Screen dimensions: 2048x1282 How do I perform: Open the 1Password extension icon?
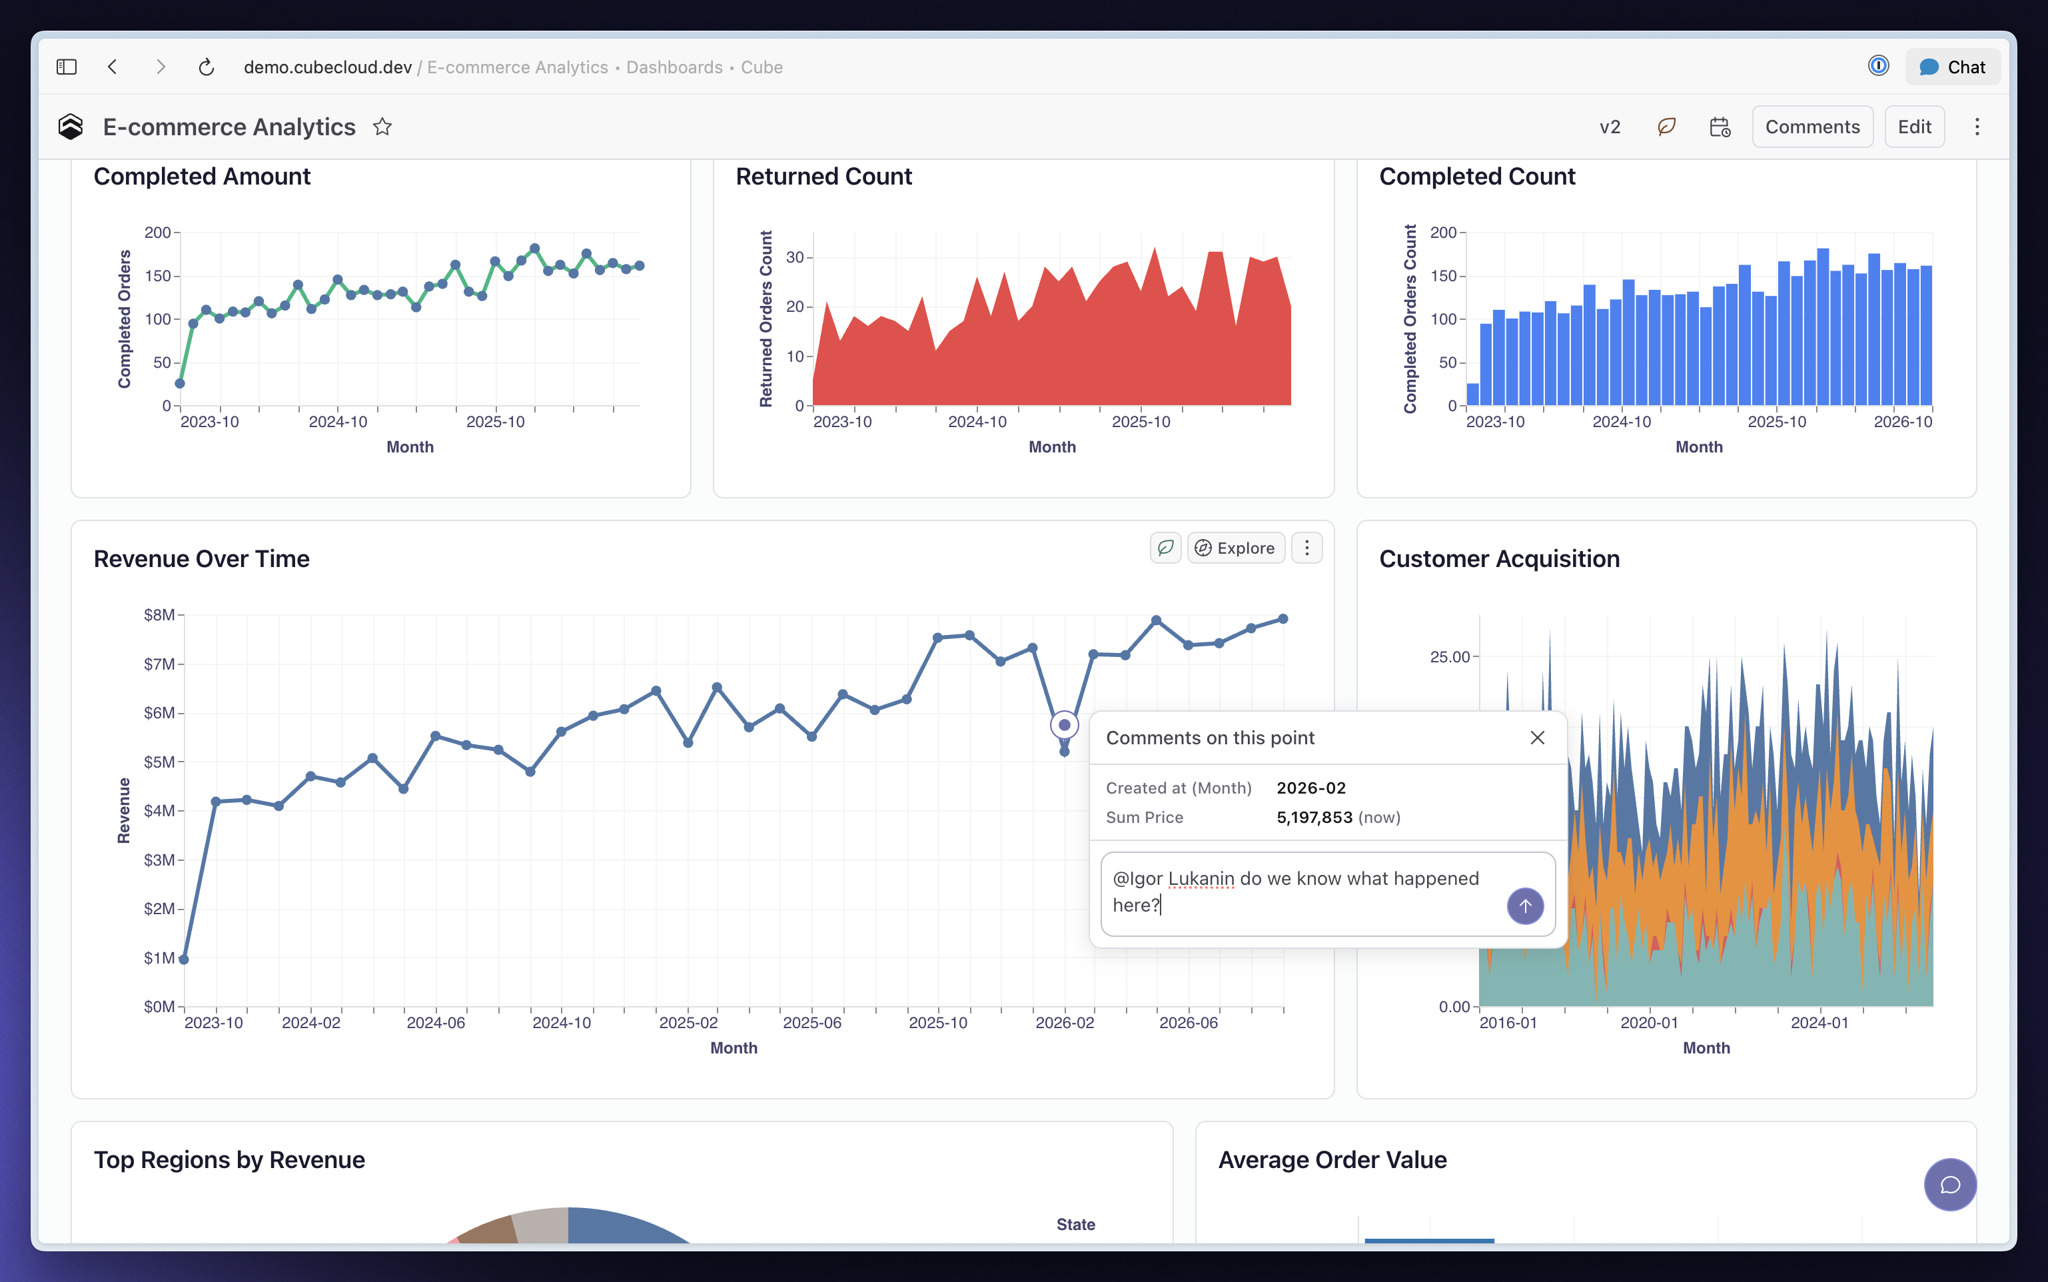coord(1878,66)
